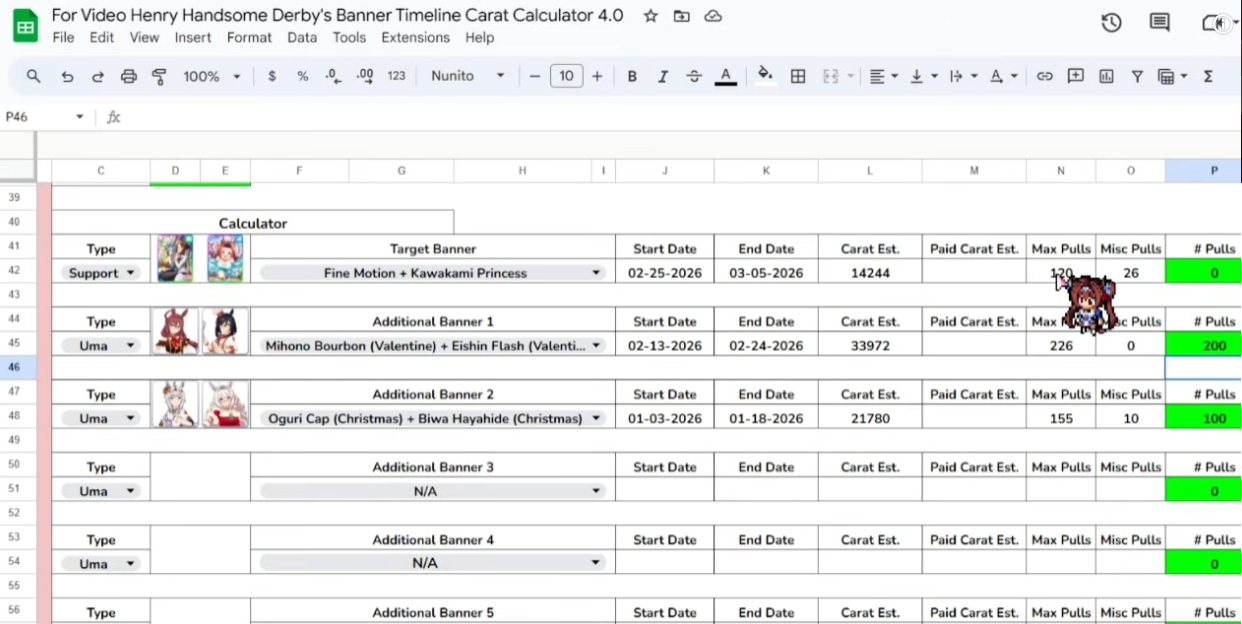Select column P header

[1203, 171]
